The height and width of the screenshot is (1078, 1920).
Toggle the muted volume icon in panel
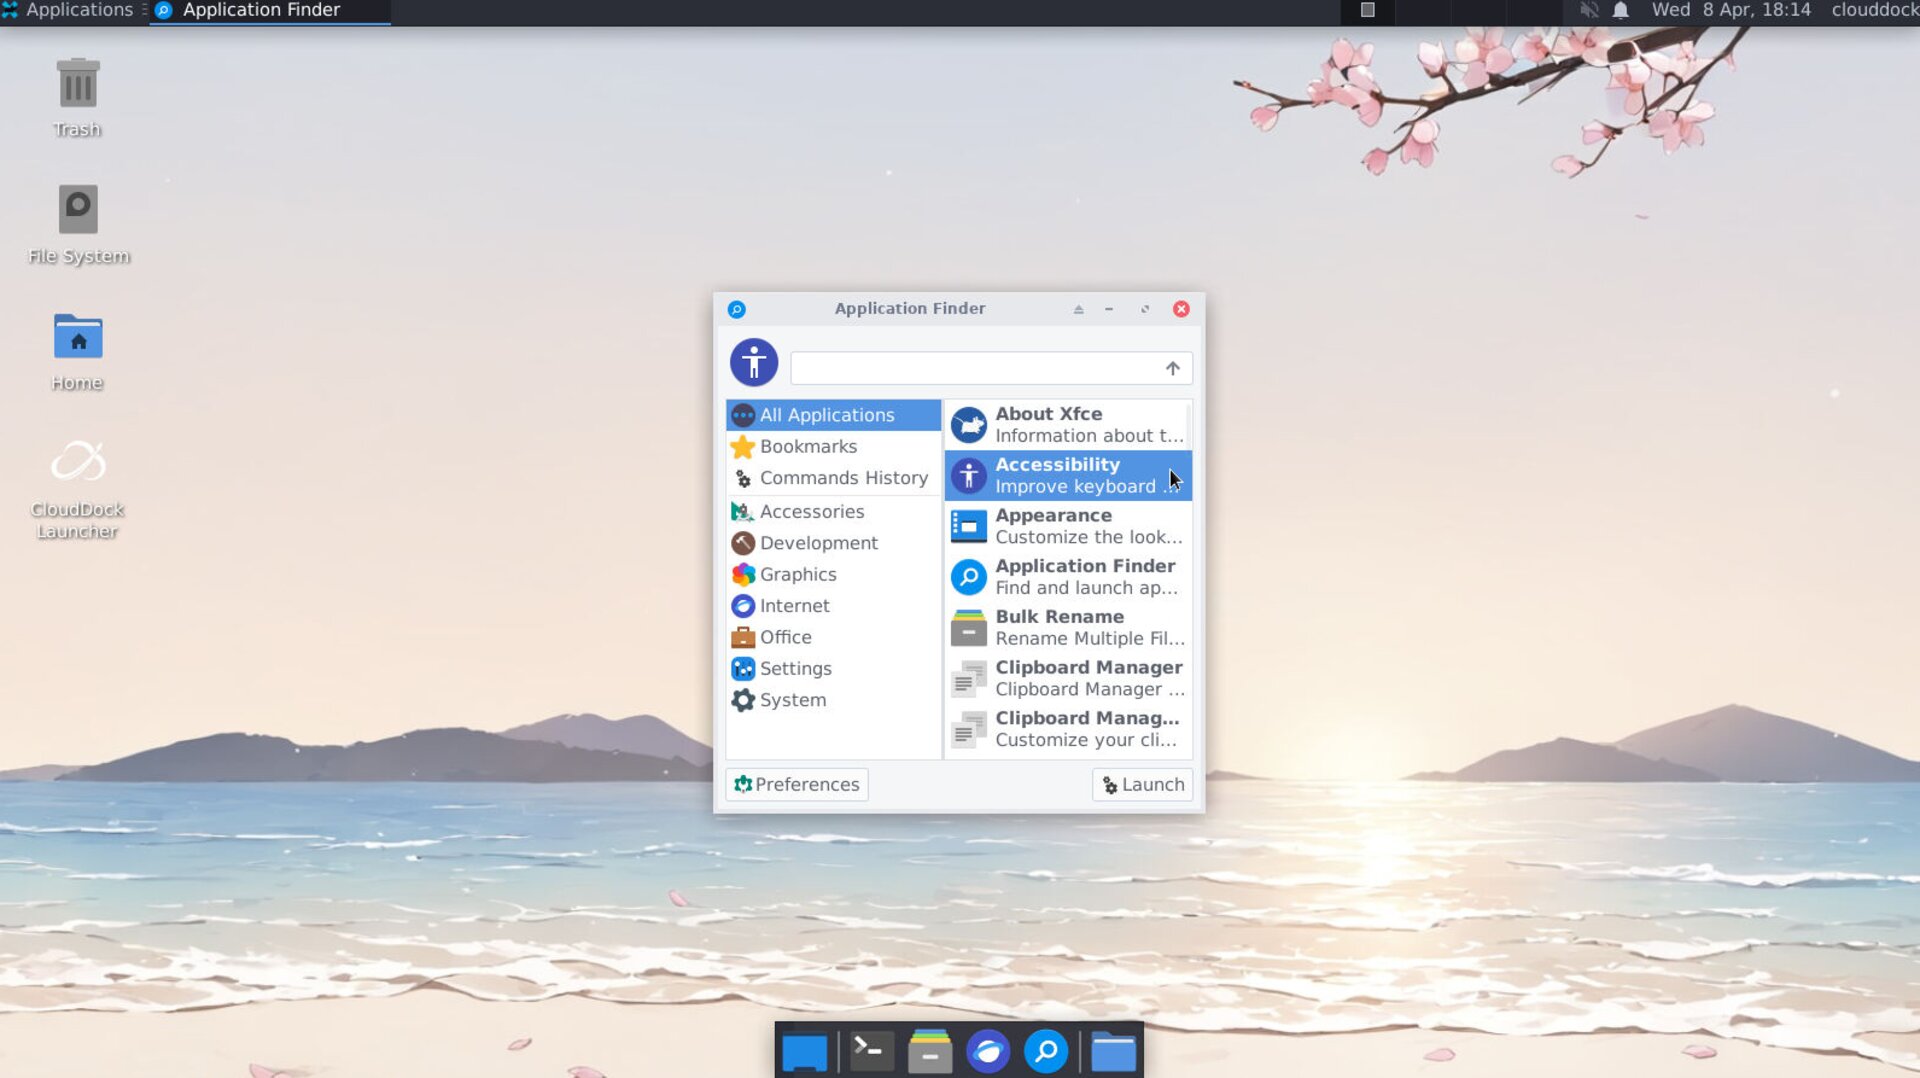[x=1588, y=11]
